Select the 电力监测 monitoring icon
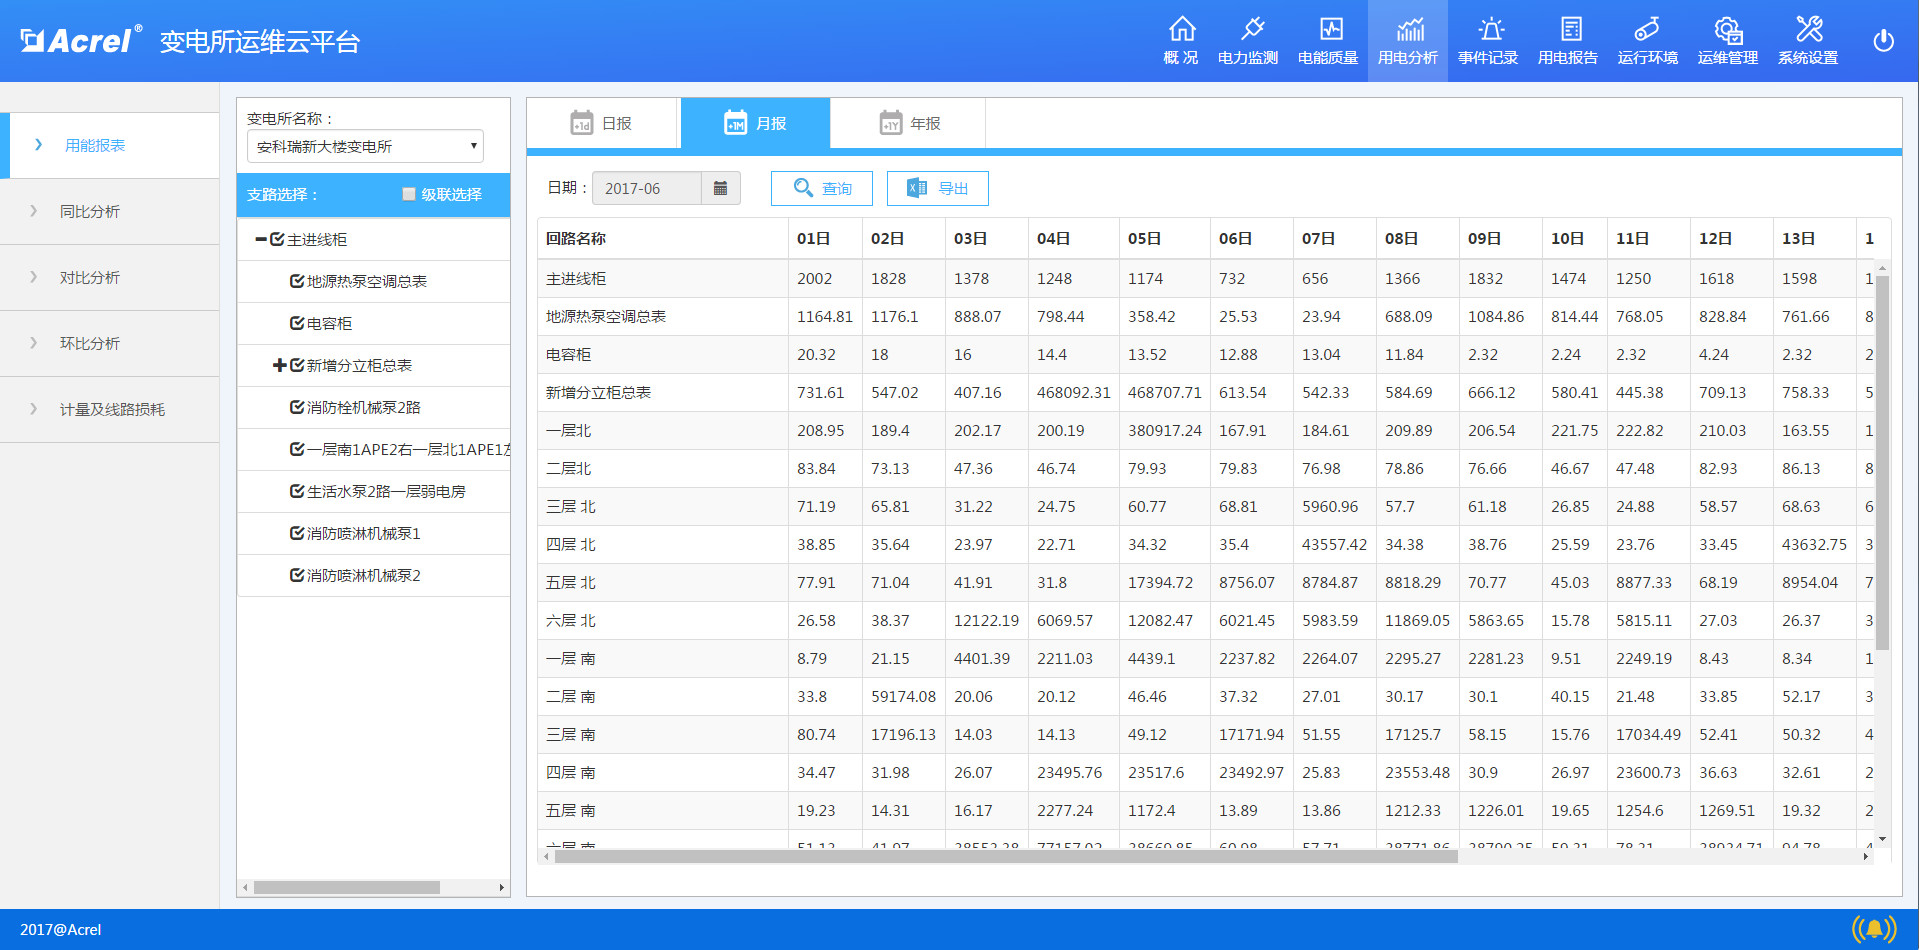Screen dimensions: 1919x950 pyautogui.click(x=1249, y=40)
